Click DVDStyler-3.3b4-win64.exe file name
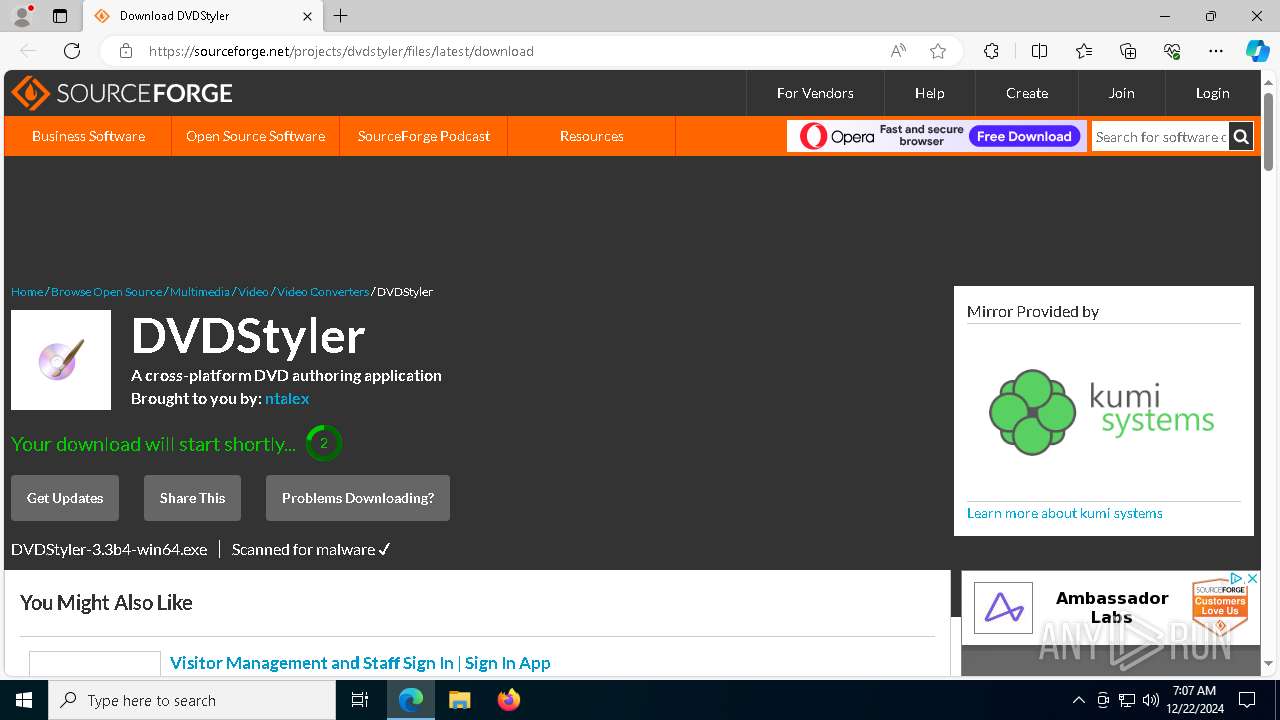Image resolution: width=1280 pixels, height=720 pixels. tap(109, 549)
